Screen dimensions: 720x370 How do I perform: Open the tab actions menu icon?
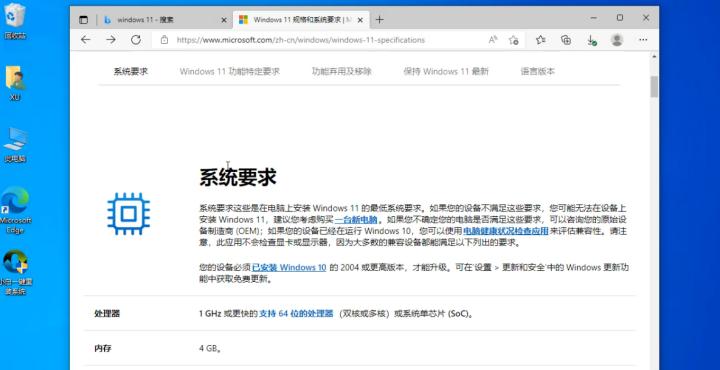click(83, 20)
